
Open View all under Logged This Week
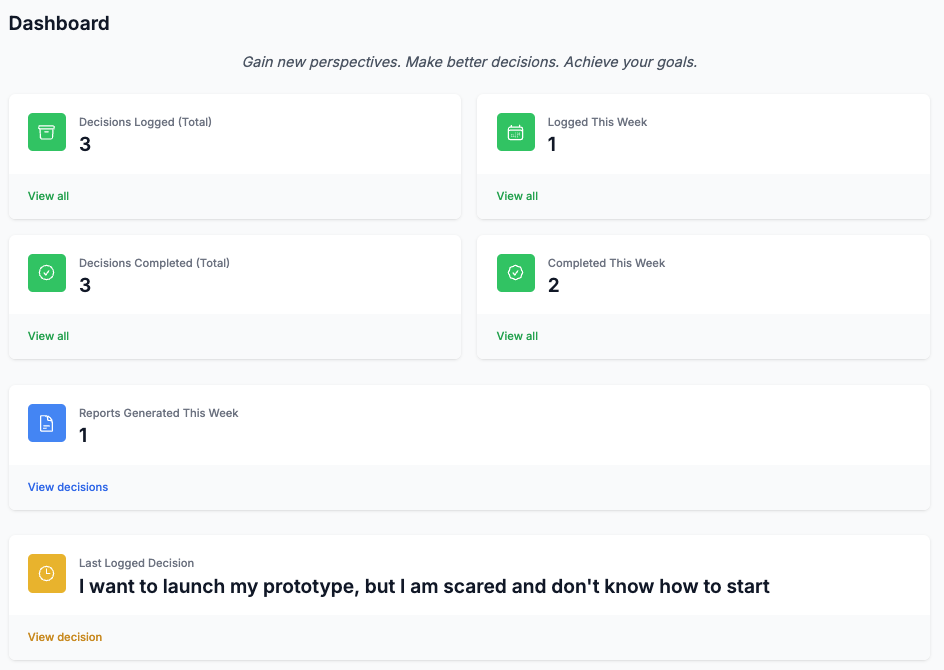[517, 196]
